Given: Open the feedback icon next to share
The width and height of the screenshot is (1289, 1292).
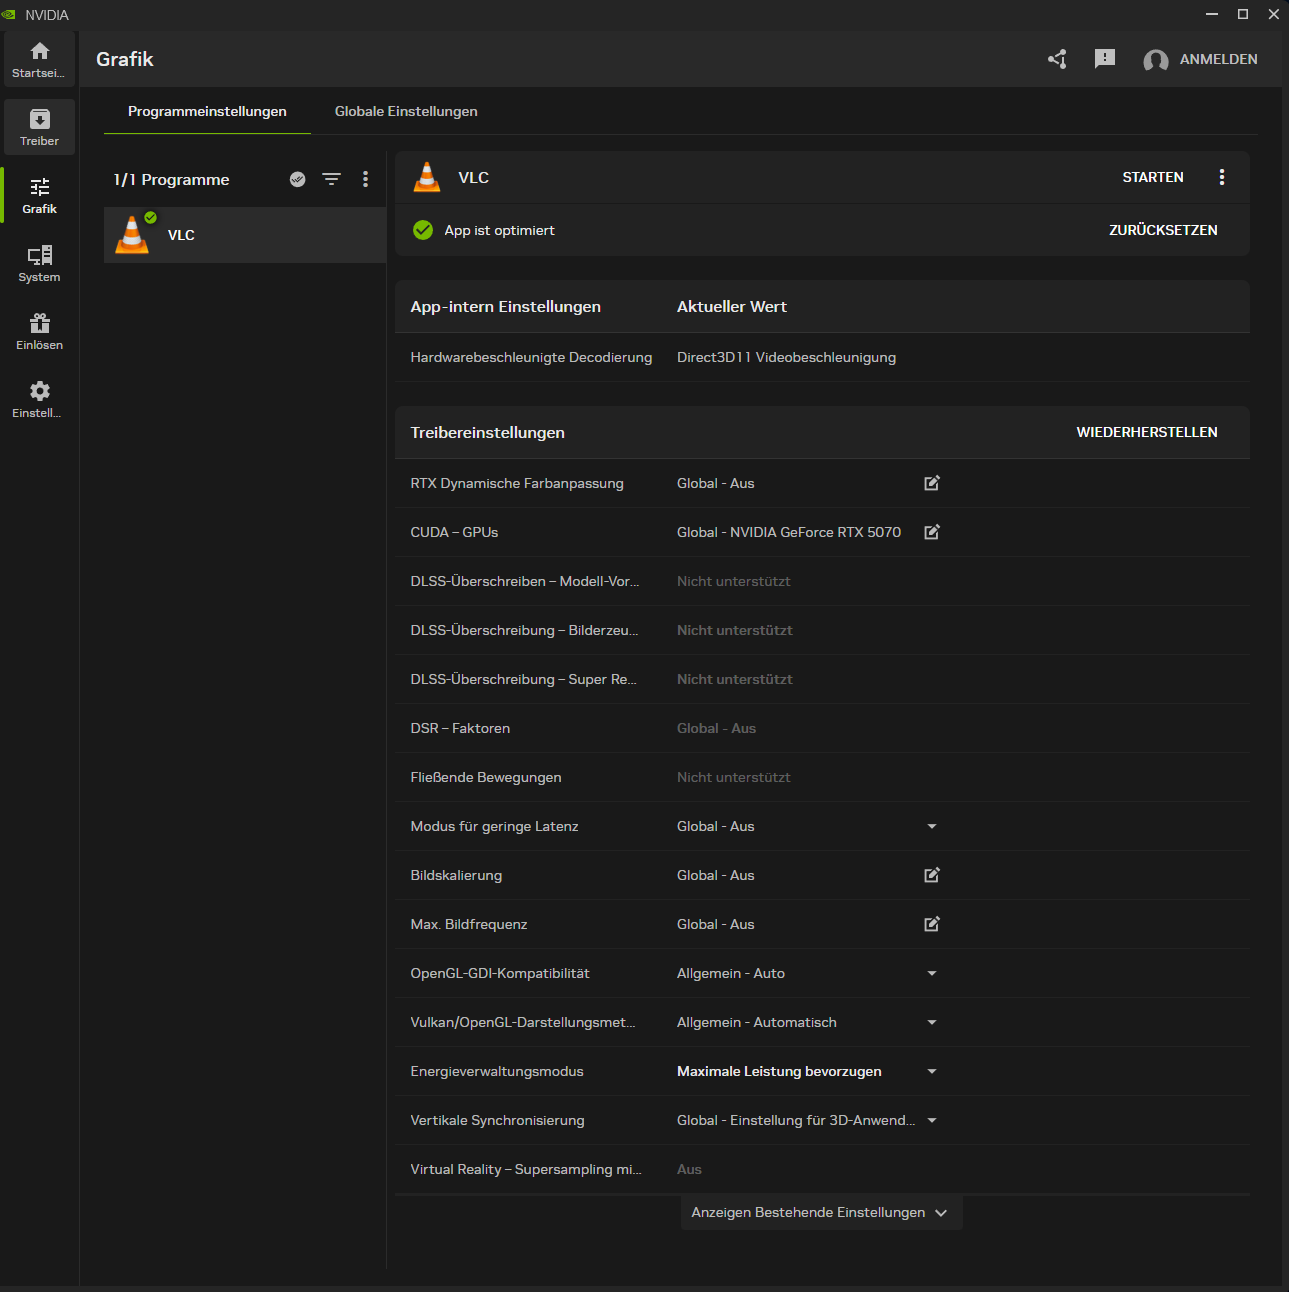Looking at the screenshot, I should 1105,59.
